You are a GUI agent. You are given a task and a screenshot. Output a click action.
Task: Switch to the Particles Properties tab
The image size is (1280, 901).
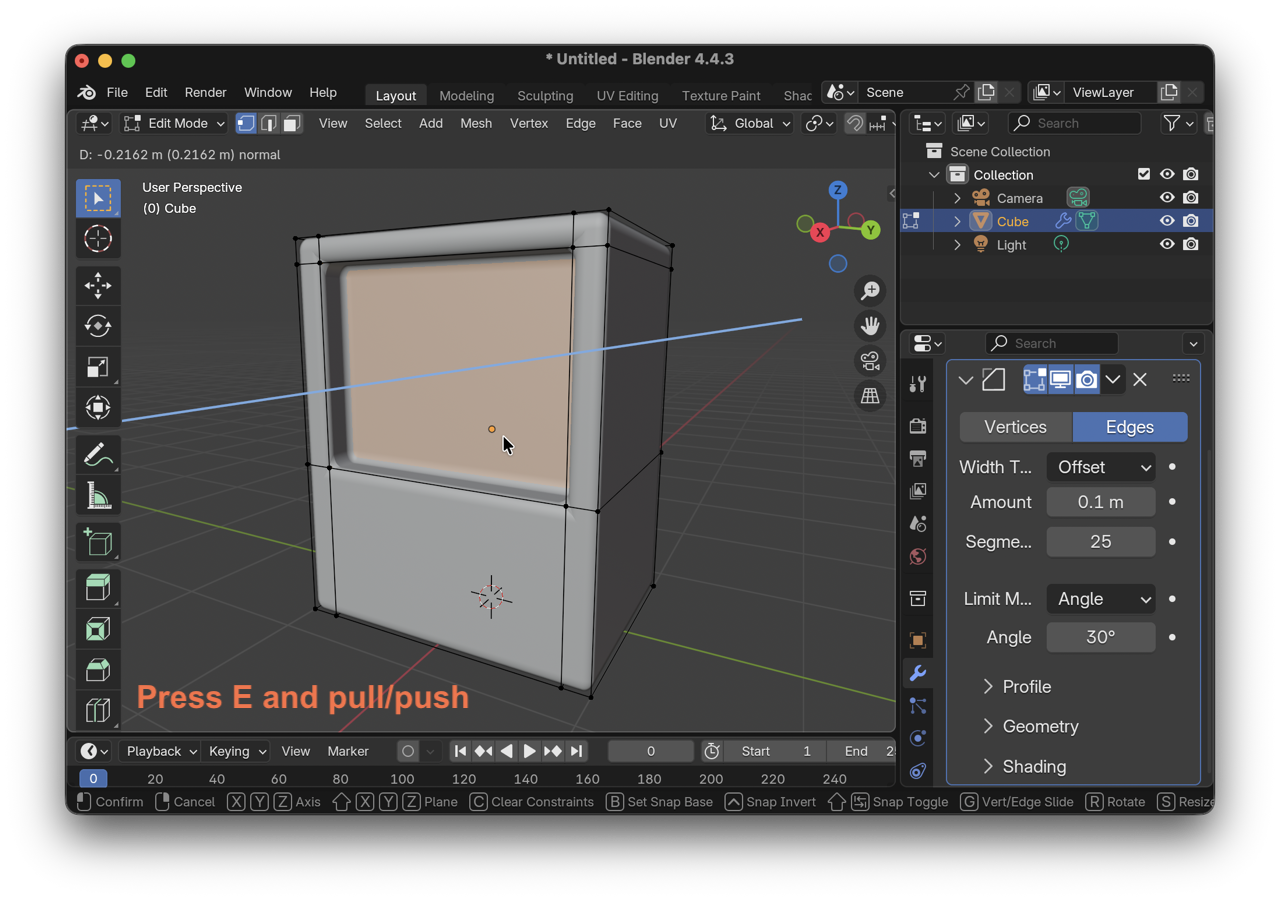(x=917, y=705)
